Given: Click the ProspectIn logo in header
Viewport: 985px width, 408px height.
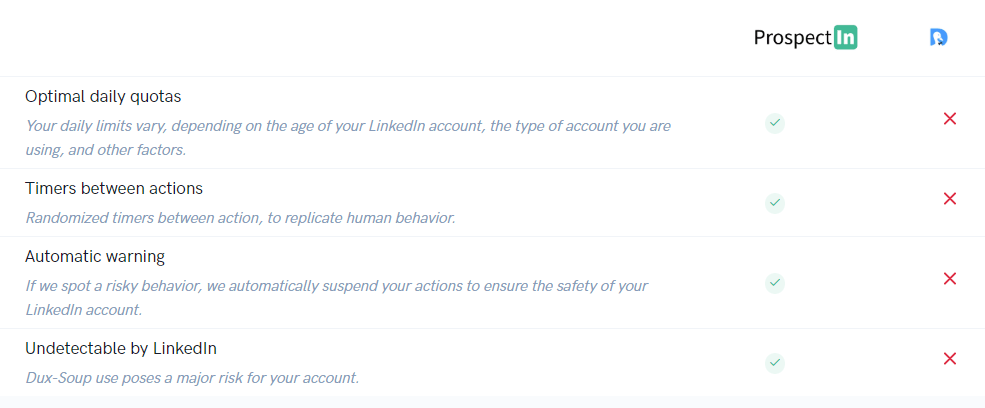Looking at the screenshot, I should coord(805,38).
